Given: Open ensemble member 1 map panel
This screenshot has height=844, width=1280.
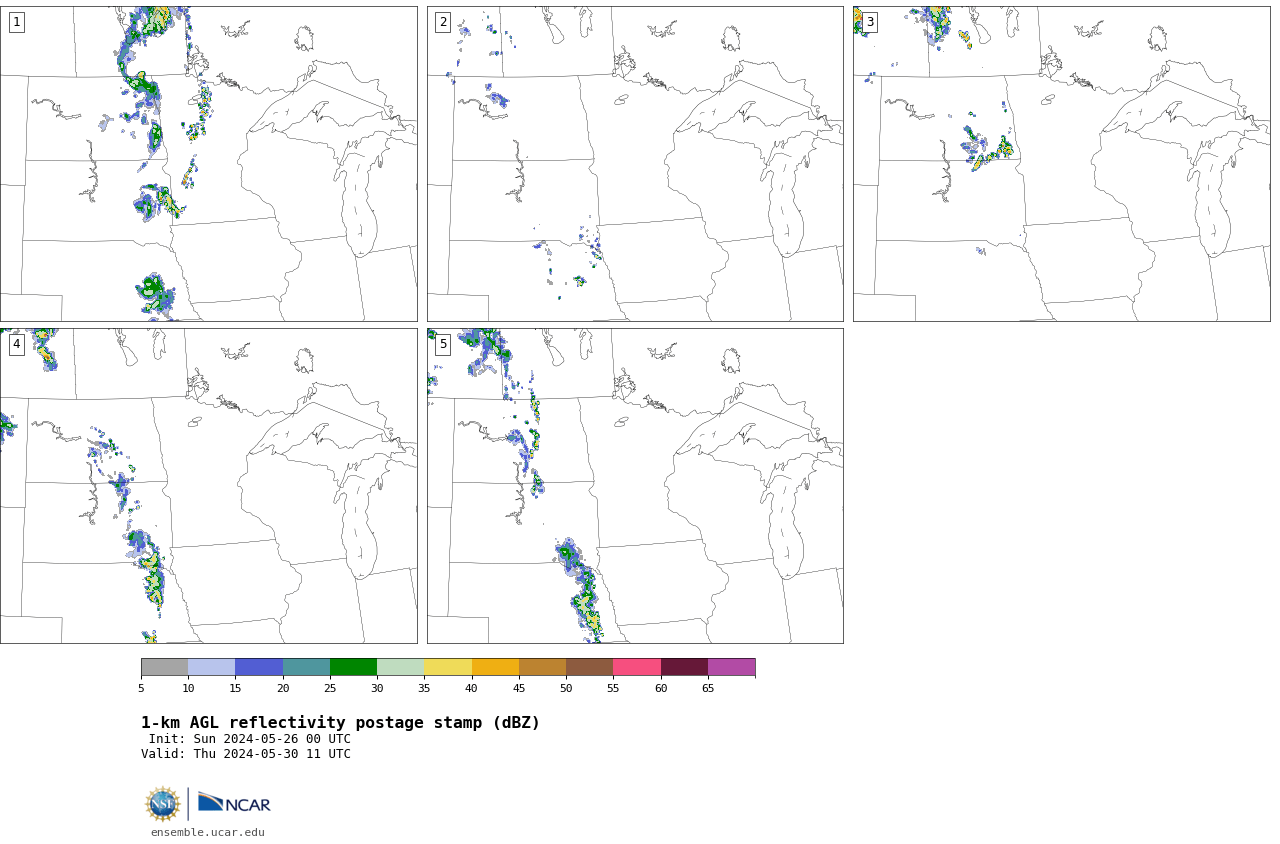Looking at the screenshot, I should pyautogui.click(x=208, y=164).
